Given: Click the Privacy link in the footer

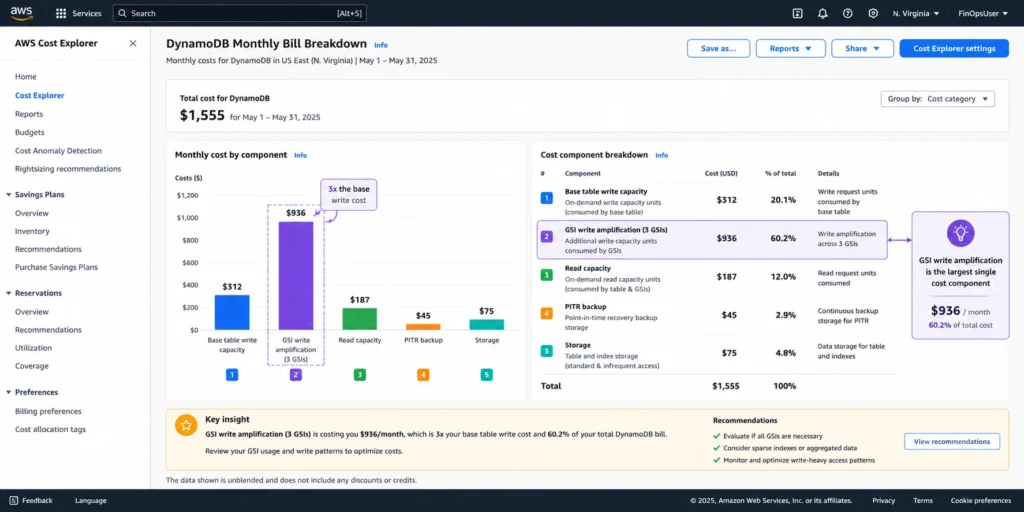Looking at the screenshot, I should 884,500.
